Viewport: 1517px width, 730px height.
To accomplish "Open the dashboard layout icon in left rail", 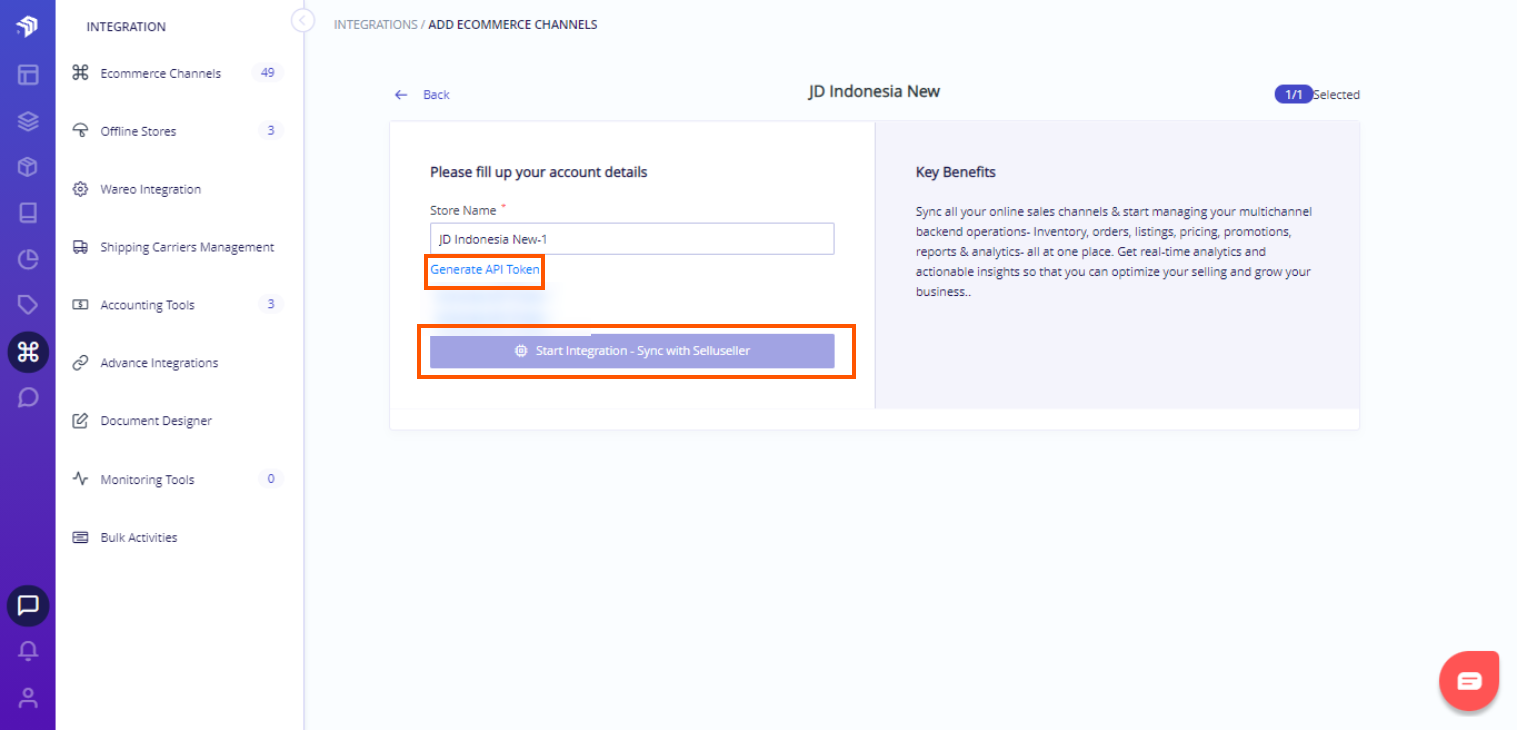I will tap(27, 74).
